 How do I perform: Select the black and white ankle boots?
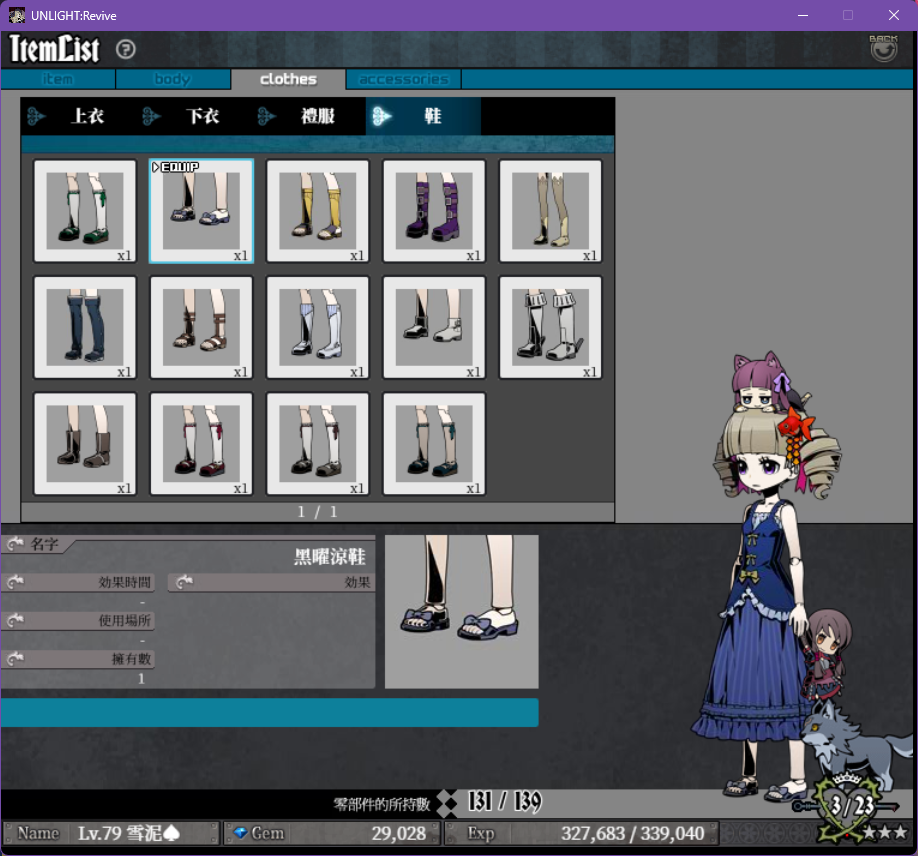point(434,327)
